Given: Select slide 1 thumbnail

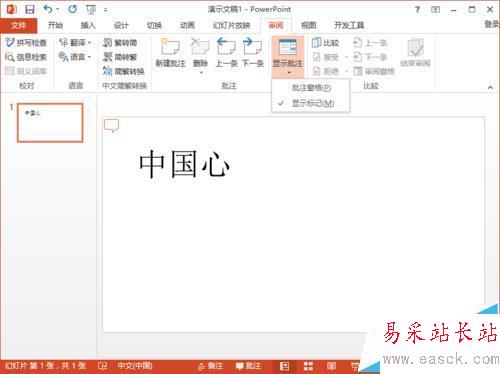Looking at the screenshot, I should point(50,123).
